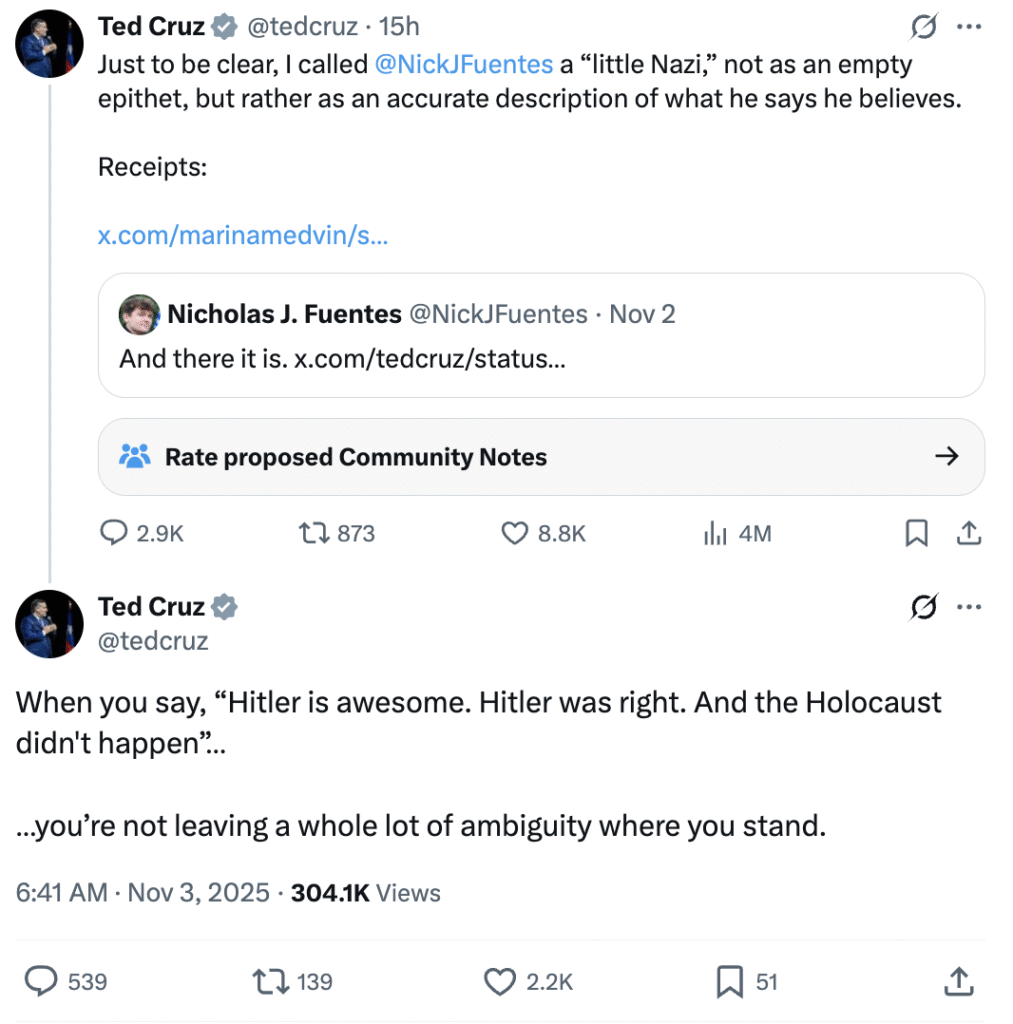Image resolution: width=1013 pixels, height=1024 pixels.
Task: Like the tweet with 2.2K likes
Action: click(500, 982)
